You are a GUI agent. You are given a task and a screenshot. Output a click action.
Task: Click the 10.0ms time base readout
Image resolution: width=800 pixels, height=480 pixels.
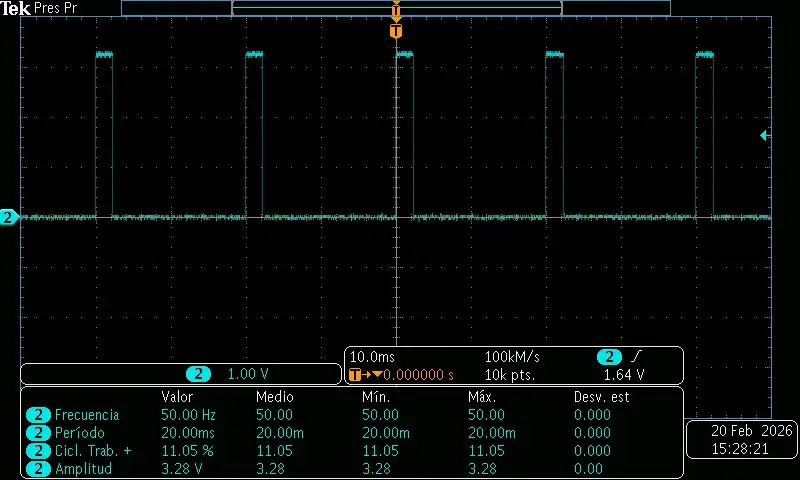tap(372, 357)
